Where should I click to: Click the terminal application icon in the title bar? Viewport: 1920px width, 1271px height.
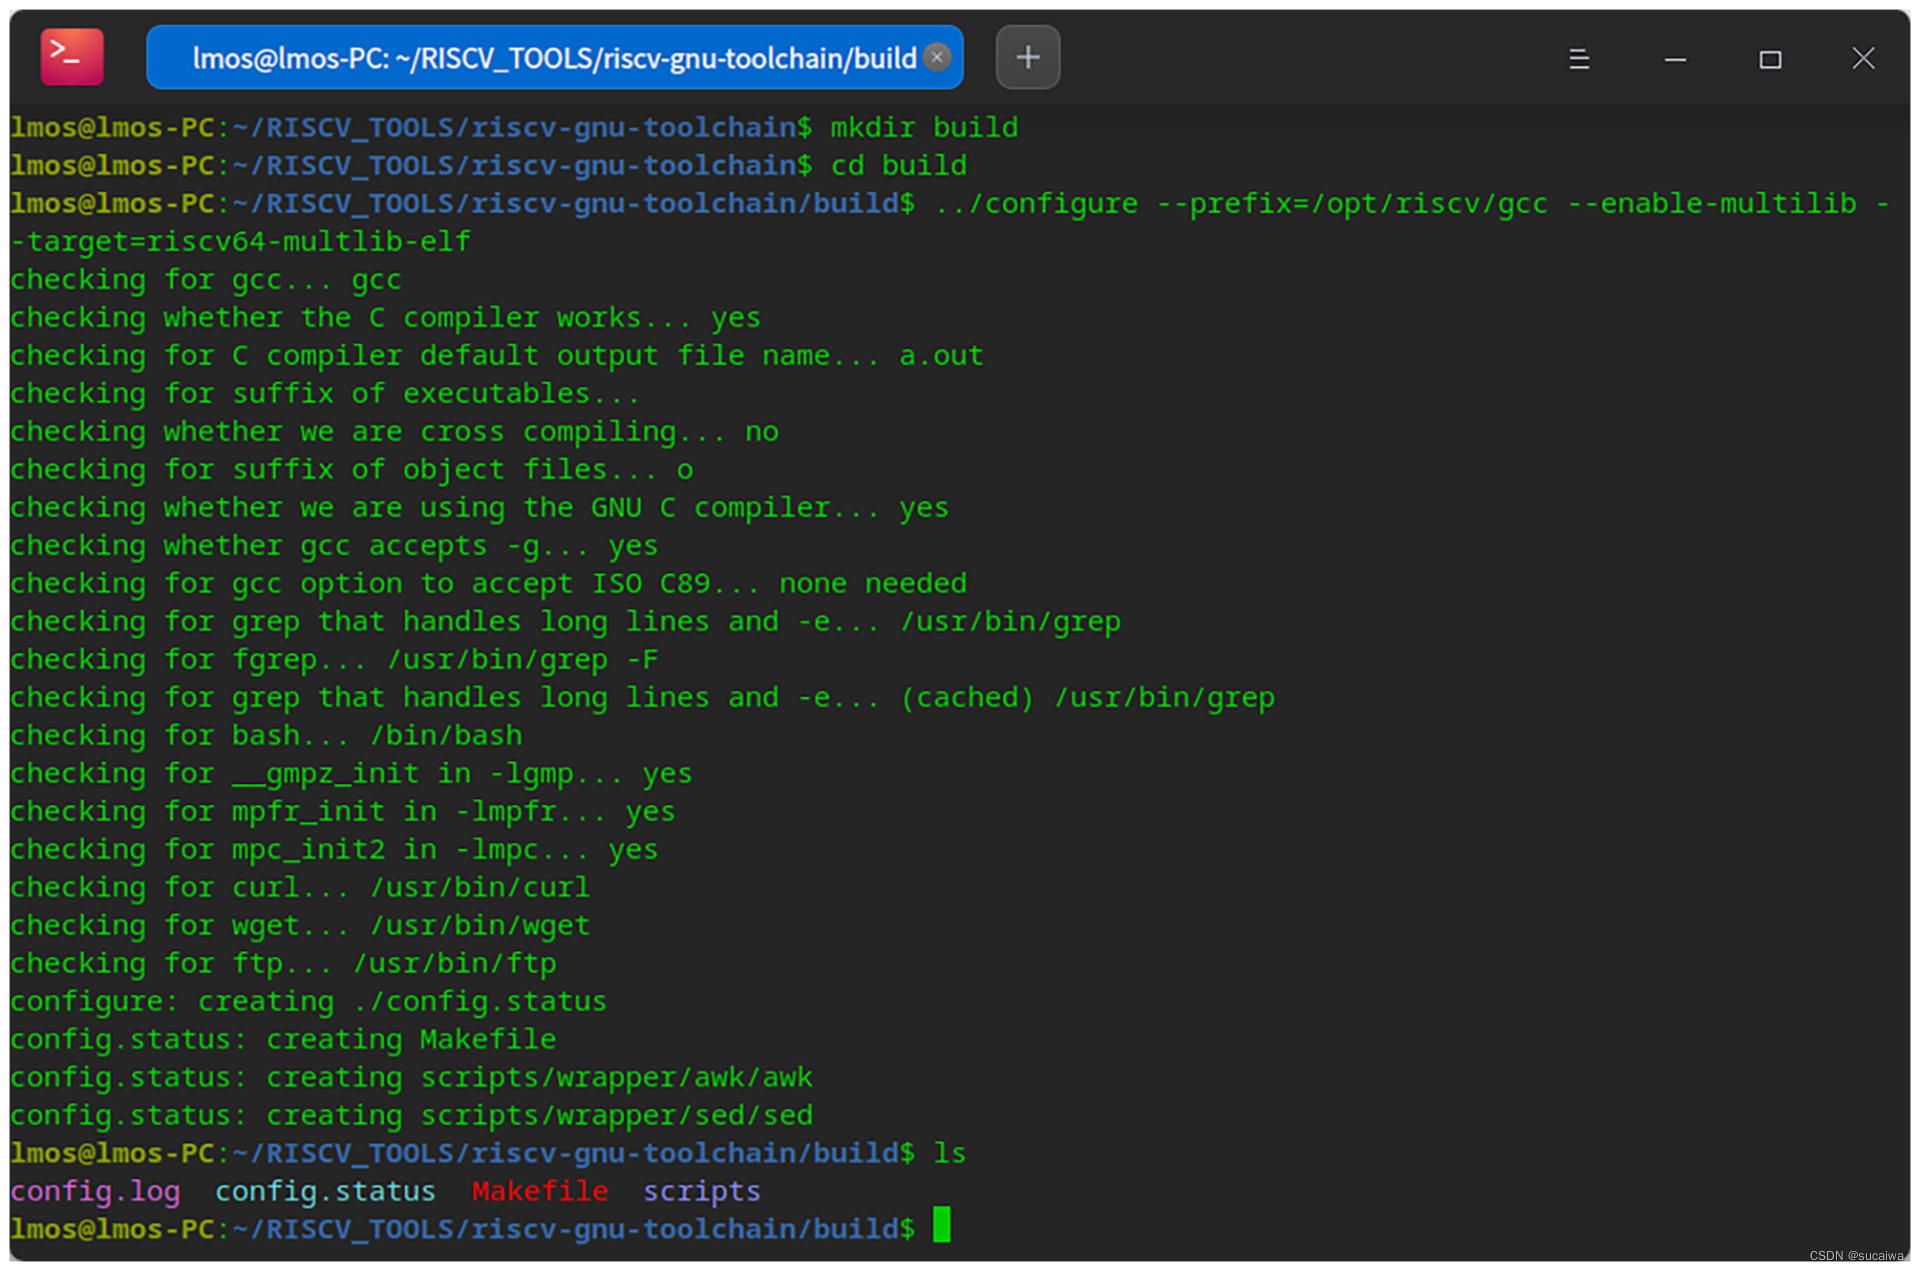point(71,57)
